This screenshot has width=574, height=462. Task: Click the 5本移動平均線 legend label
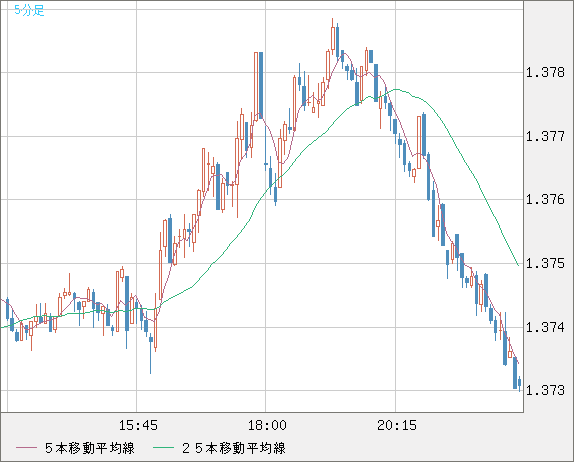90,448
